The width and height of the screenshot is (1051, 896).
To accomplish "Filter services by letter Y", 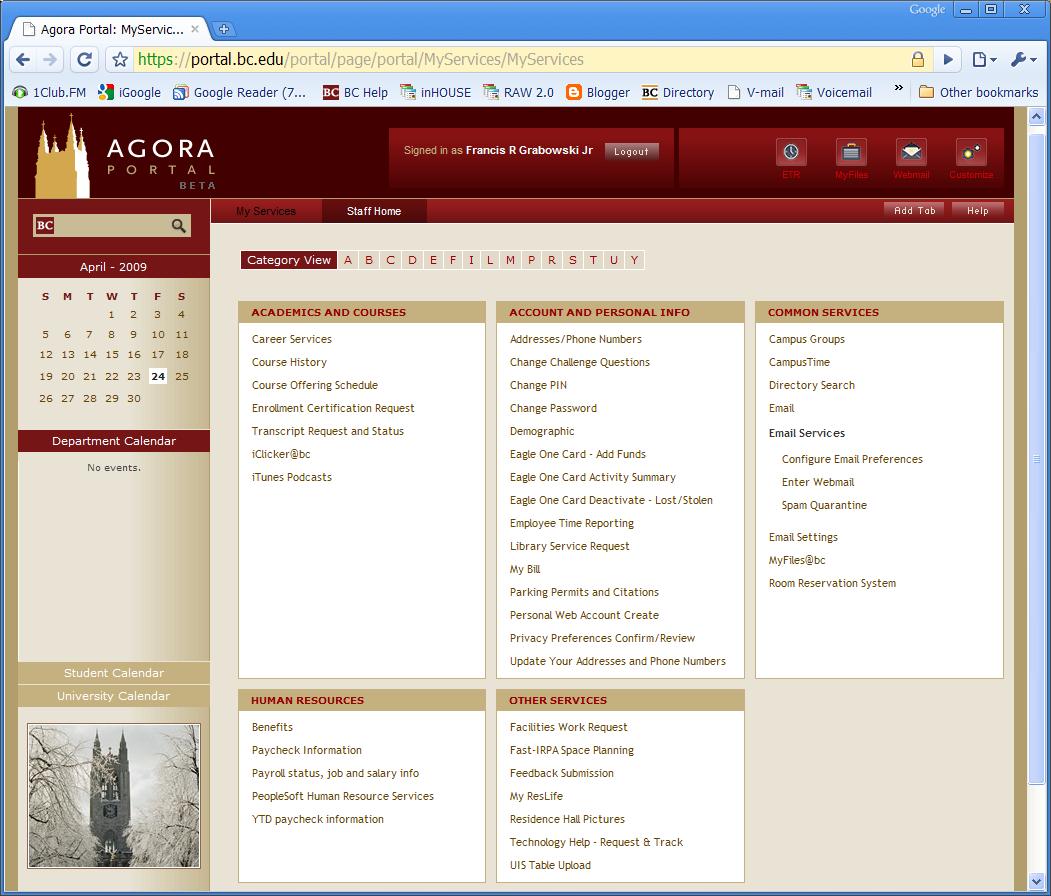I will pyautogui.click(x=634, y=260).
